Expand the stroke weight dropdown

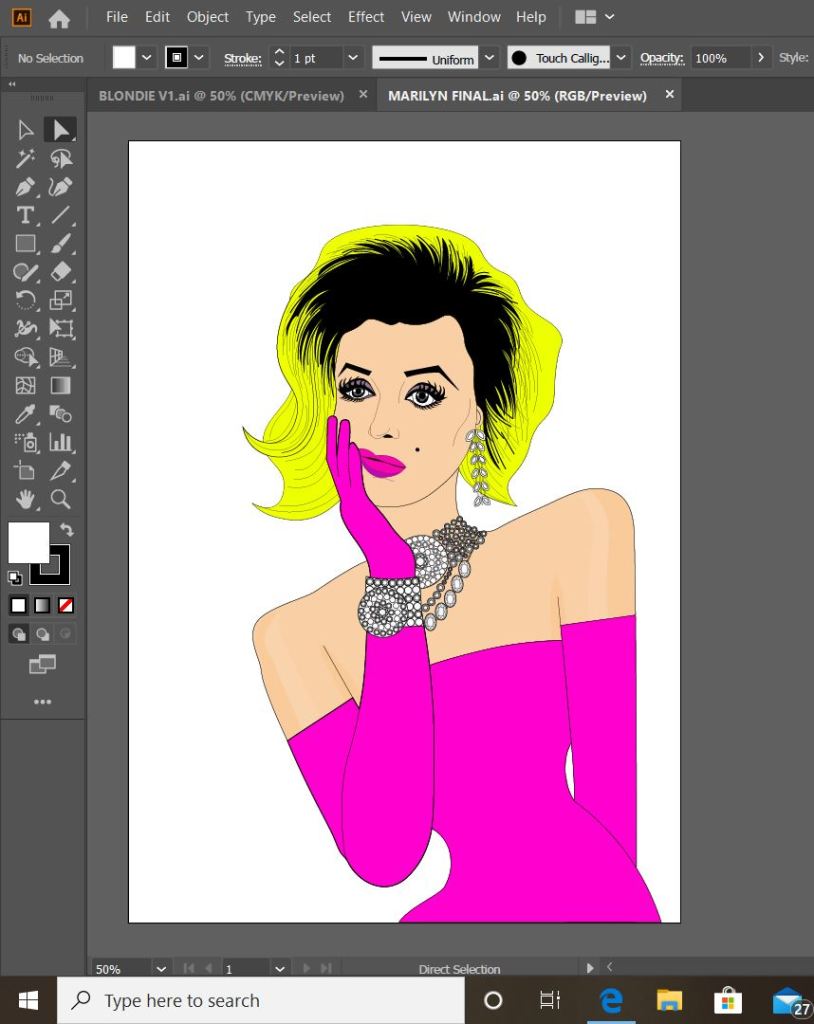352,58
